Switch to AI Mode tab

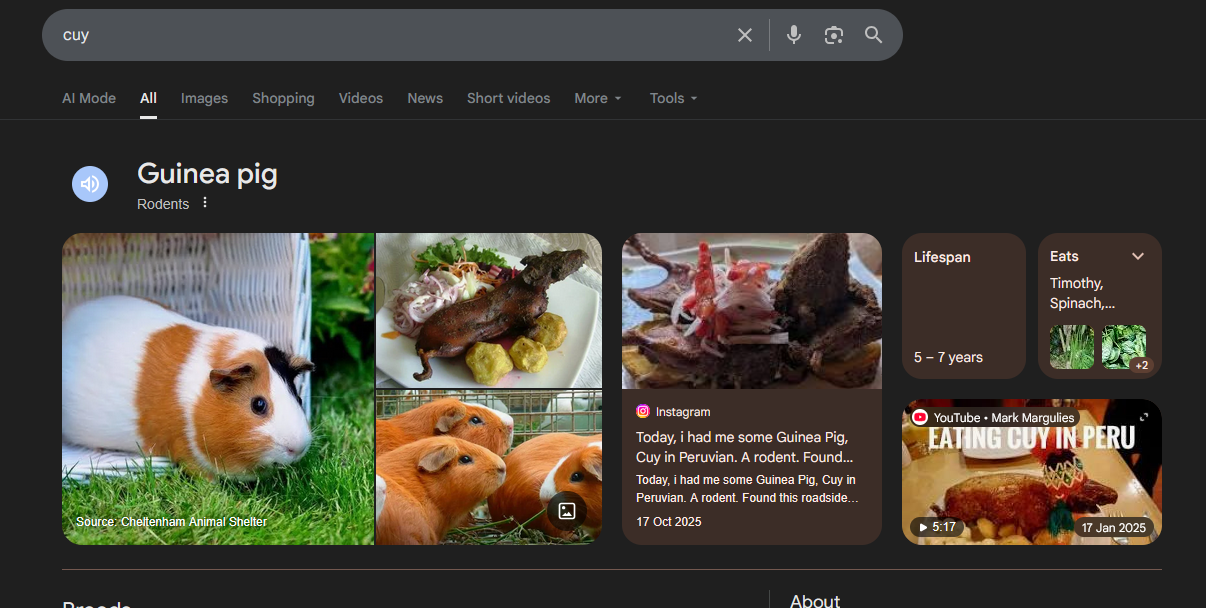[89, 98]
